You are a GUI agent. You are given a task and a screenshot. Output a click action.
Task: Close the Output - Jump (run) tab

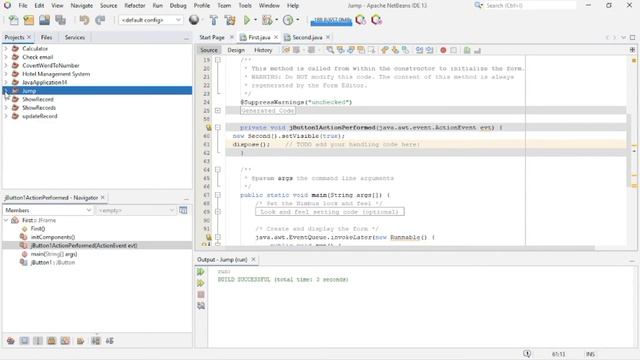pos(253,260)
